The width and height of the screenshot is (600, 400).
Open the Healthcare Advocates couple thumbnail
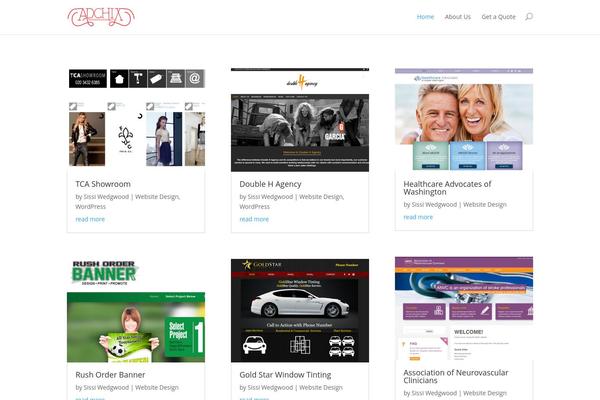pos(464,119)
